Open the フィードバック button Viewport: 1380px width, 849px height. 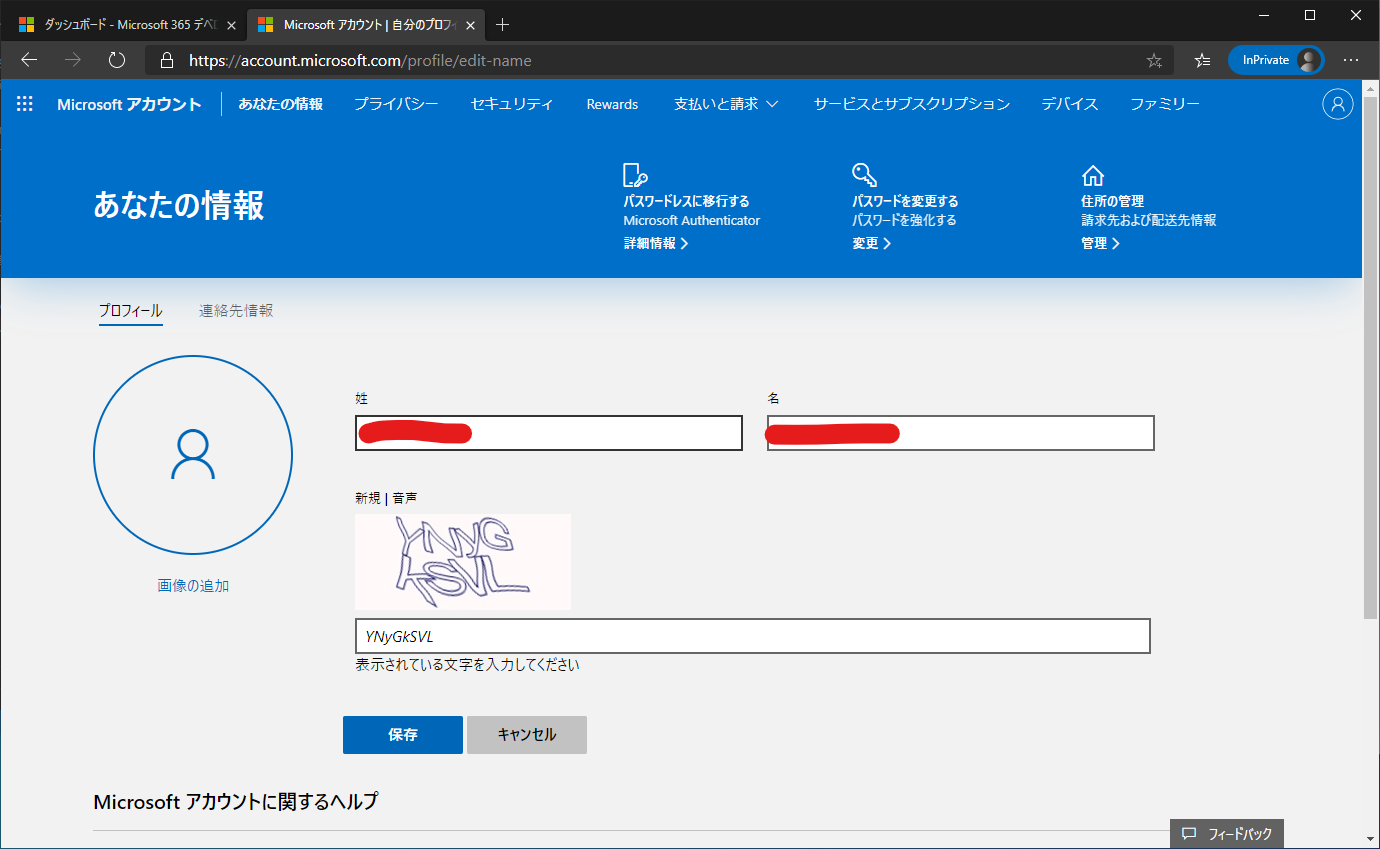tap(1227, 833)
